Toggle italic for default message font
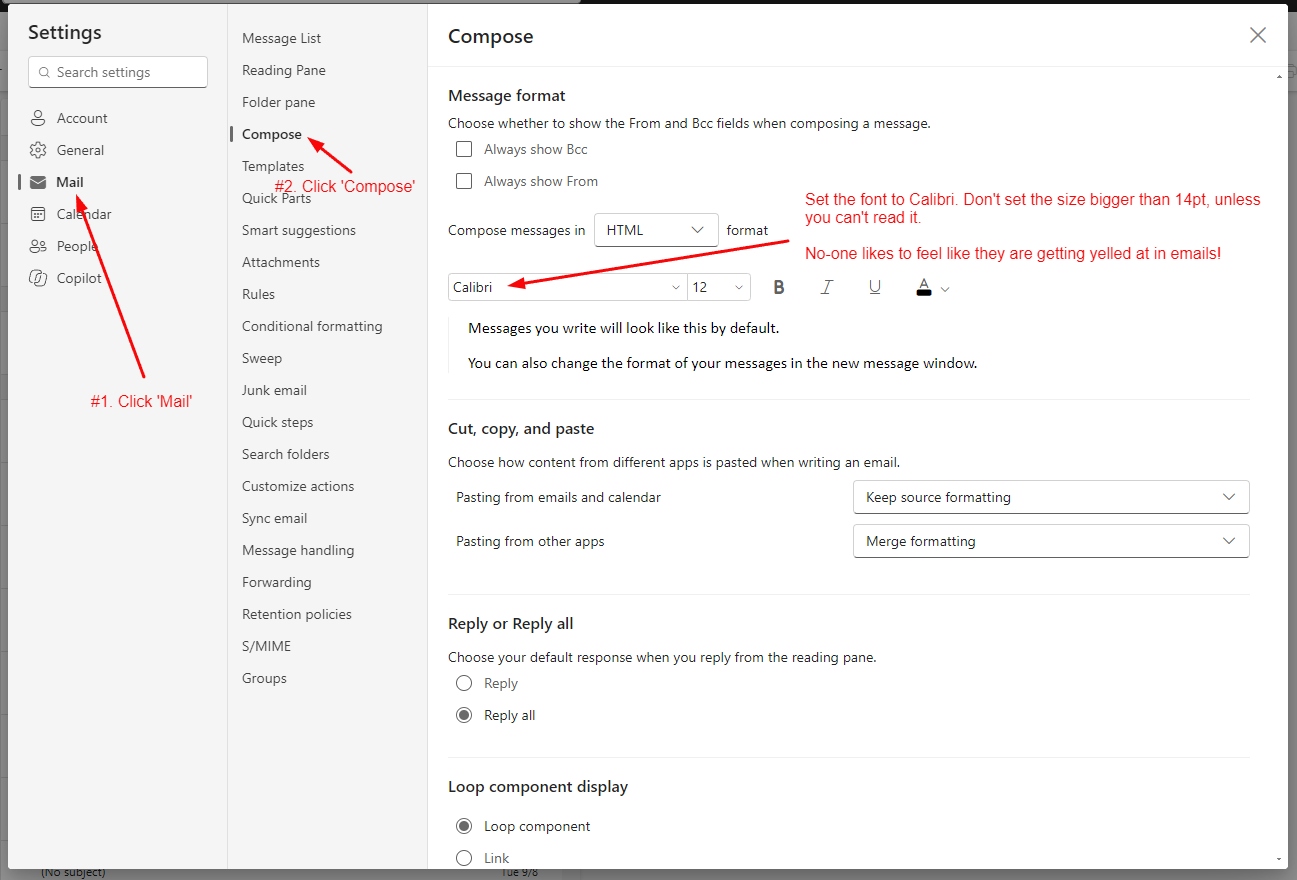This screenshot has height=880, width=1297. [827, 287]
